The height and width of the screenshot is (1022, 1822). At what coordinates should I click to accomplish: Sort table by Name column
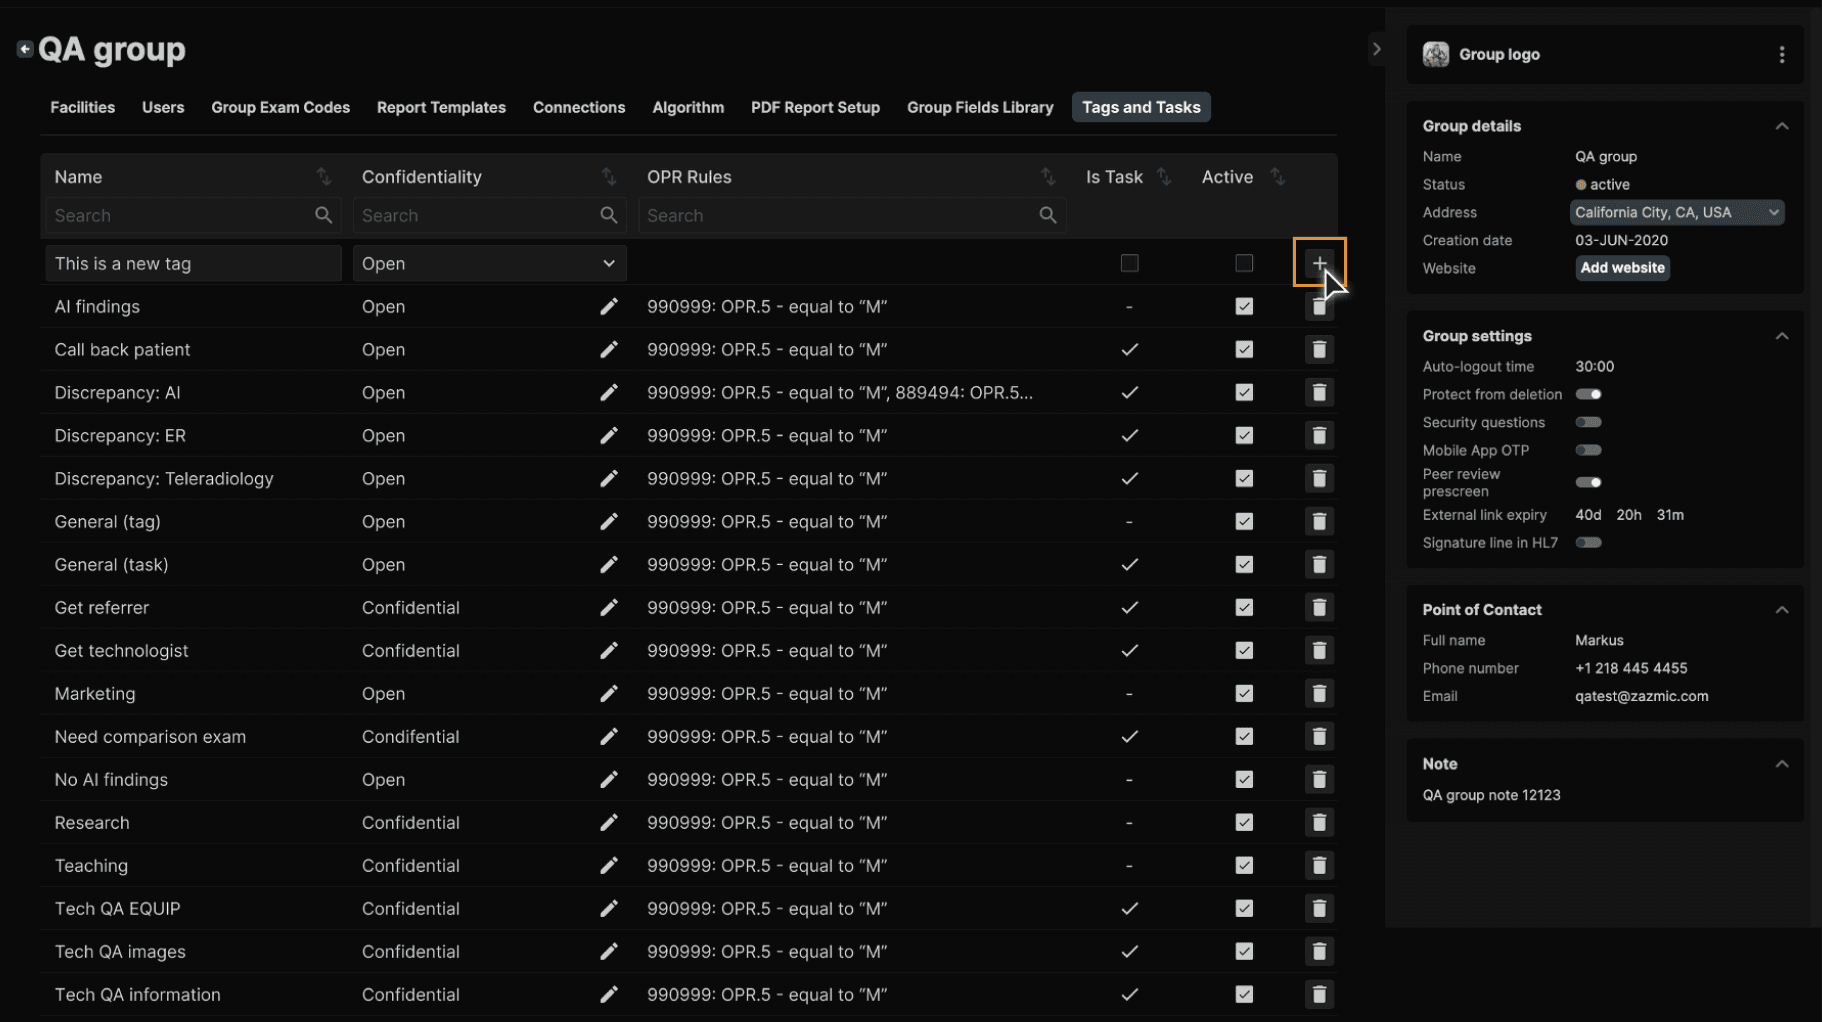[x=323, y=177]
